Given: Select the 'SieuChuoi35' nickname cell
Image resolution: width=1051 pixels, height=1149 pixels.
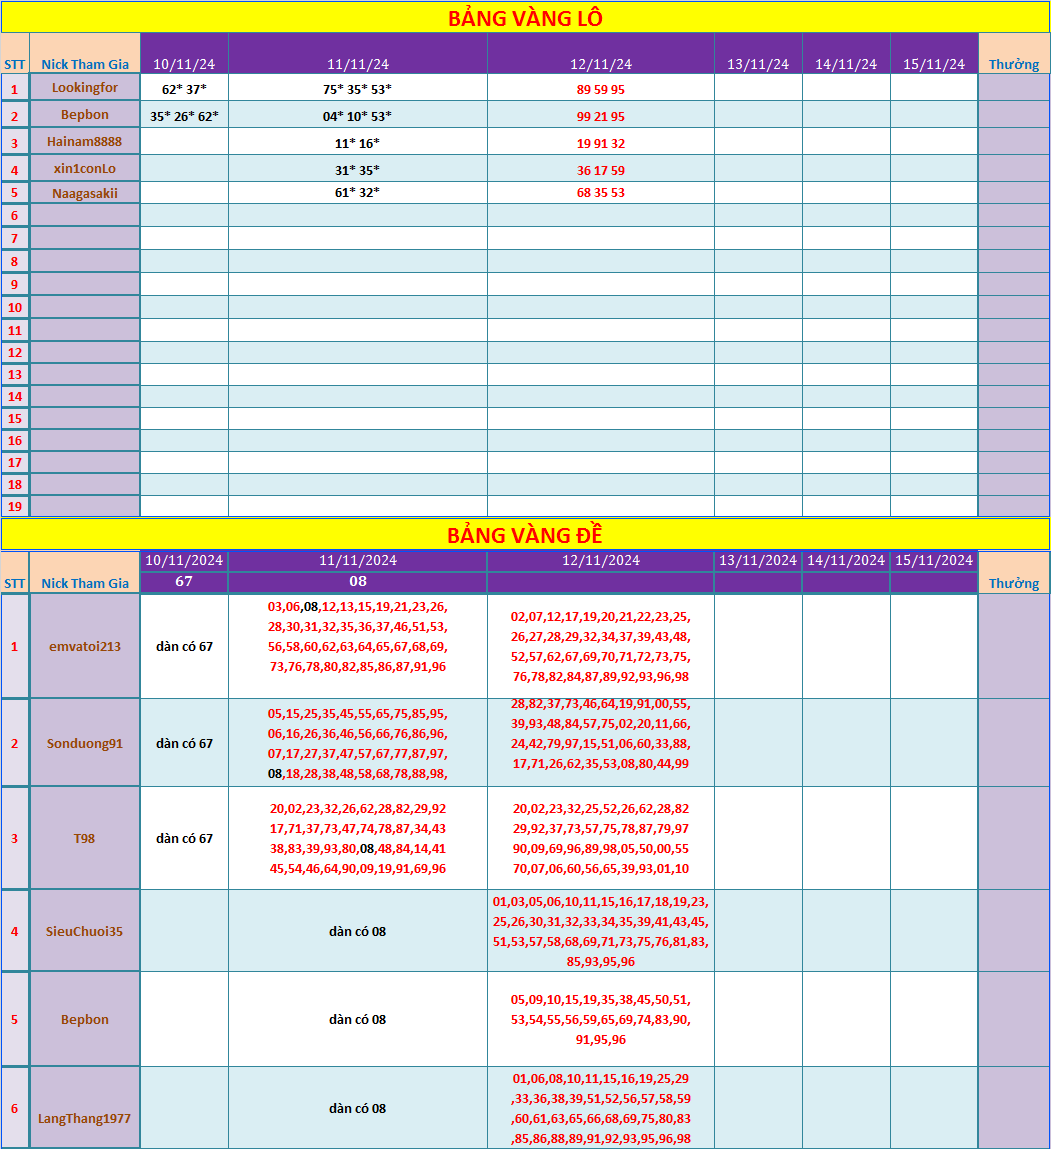Looking at the screenshot, I should tap(85, 931).
